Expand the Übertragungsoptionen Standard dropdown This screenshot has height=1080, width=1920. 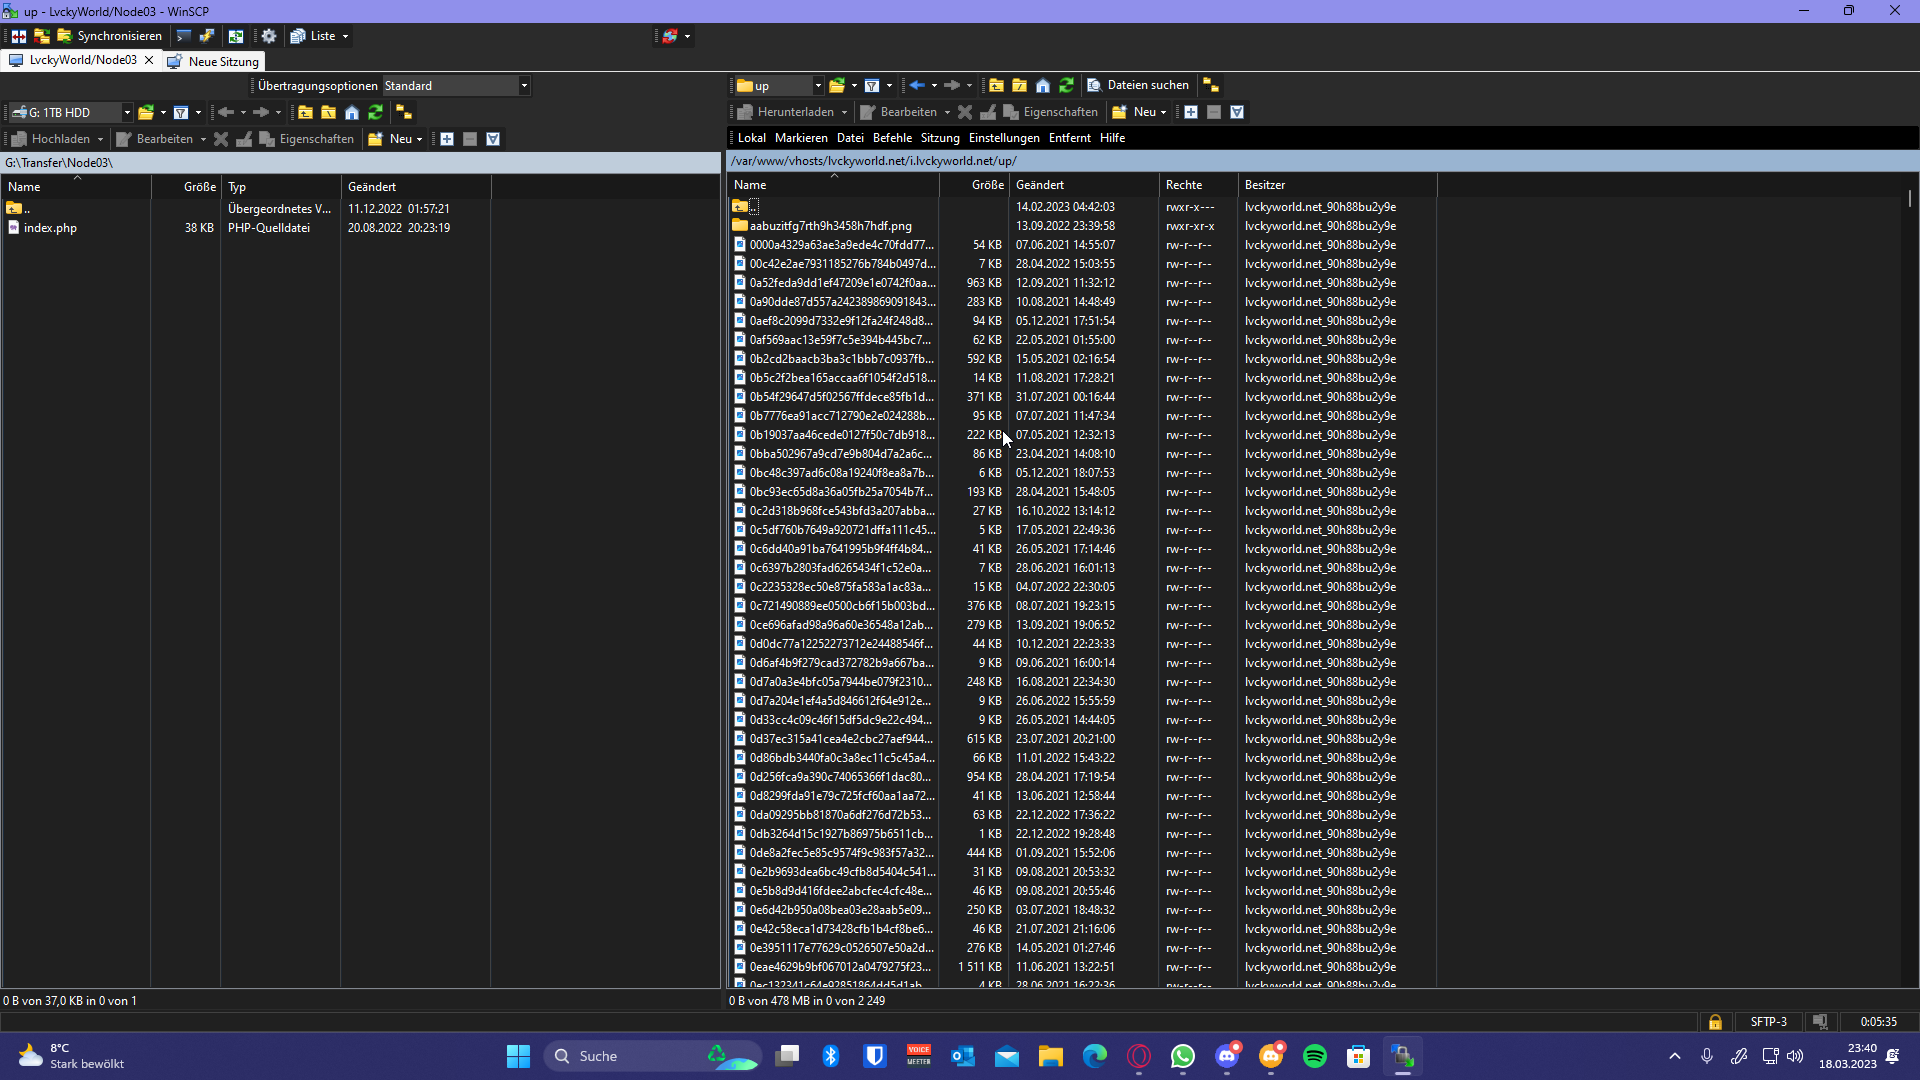pyautogui.click(x=524, y=86)
